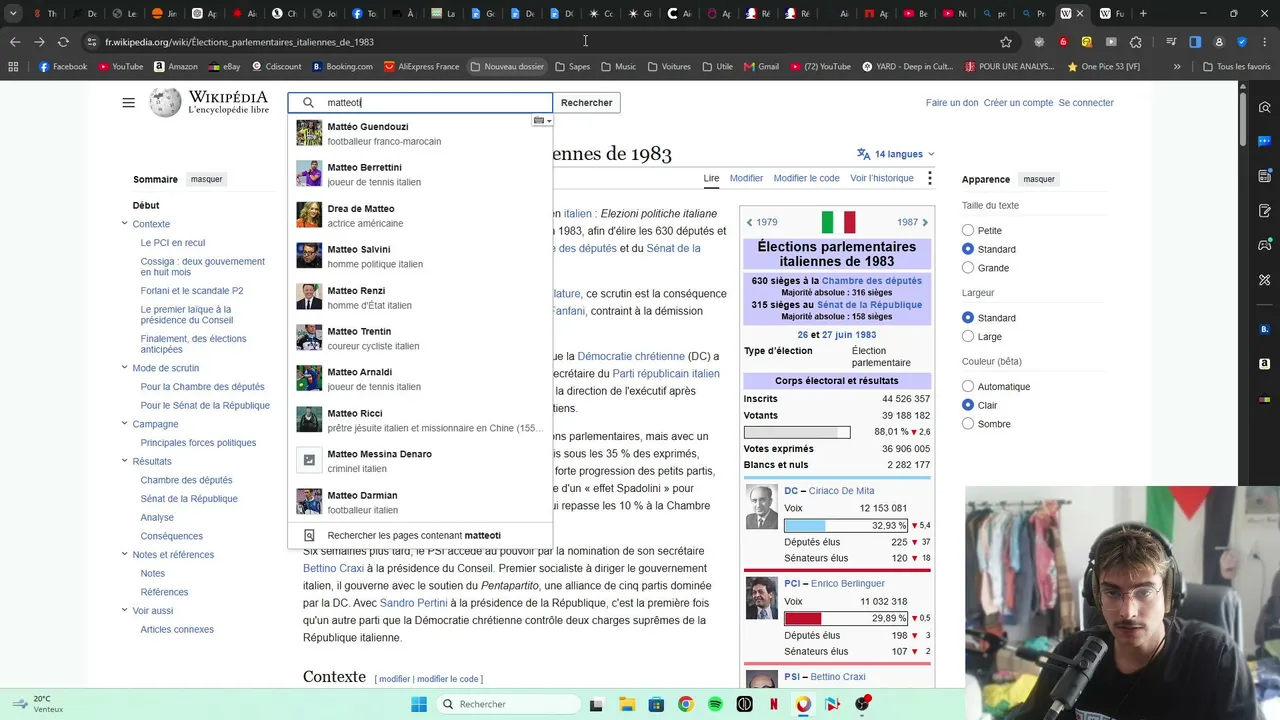Open File Explorer from the taskbar
Screen dimensions: 1280x720
[626, 704]
